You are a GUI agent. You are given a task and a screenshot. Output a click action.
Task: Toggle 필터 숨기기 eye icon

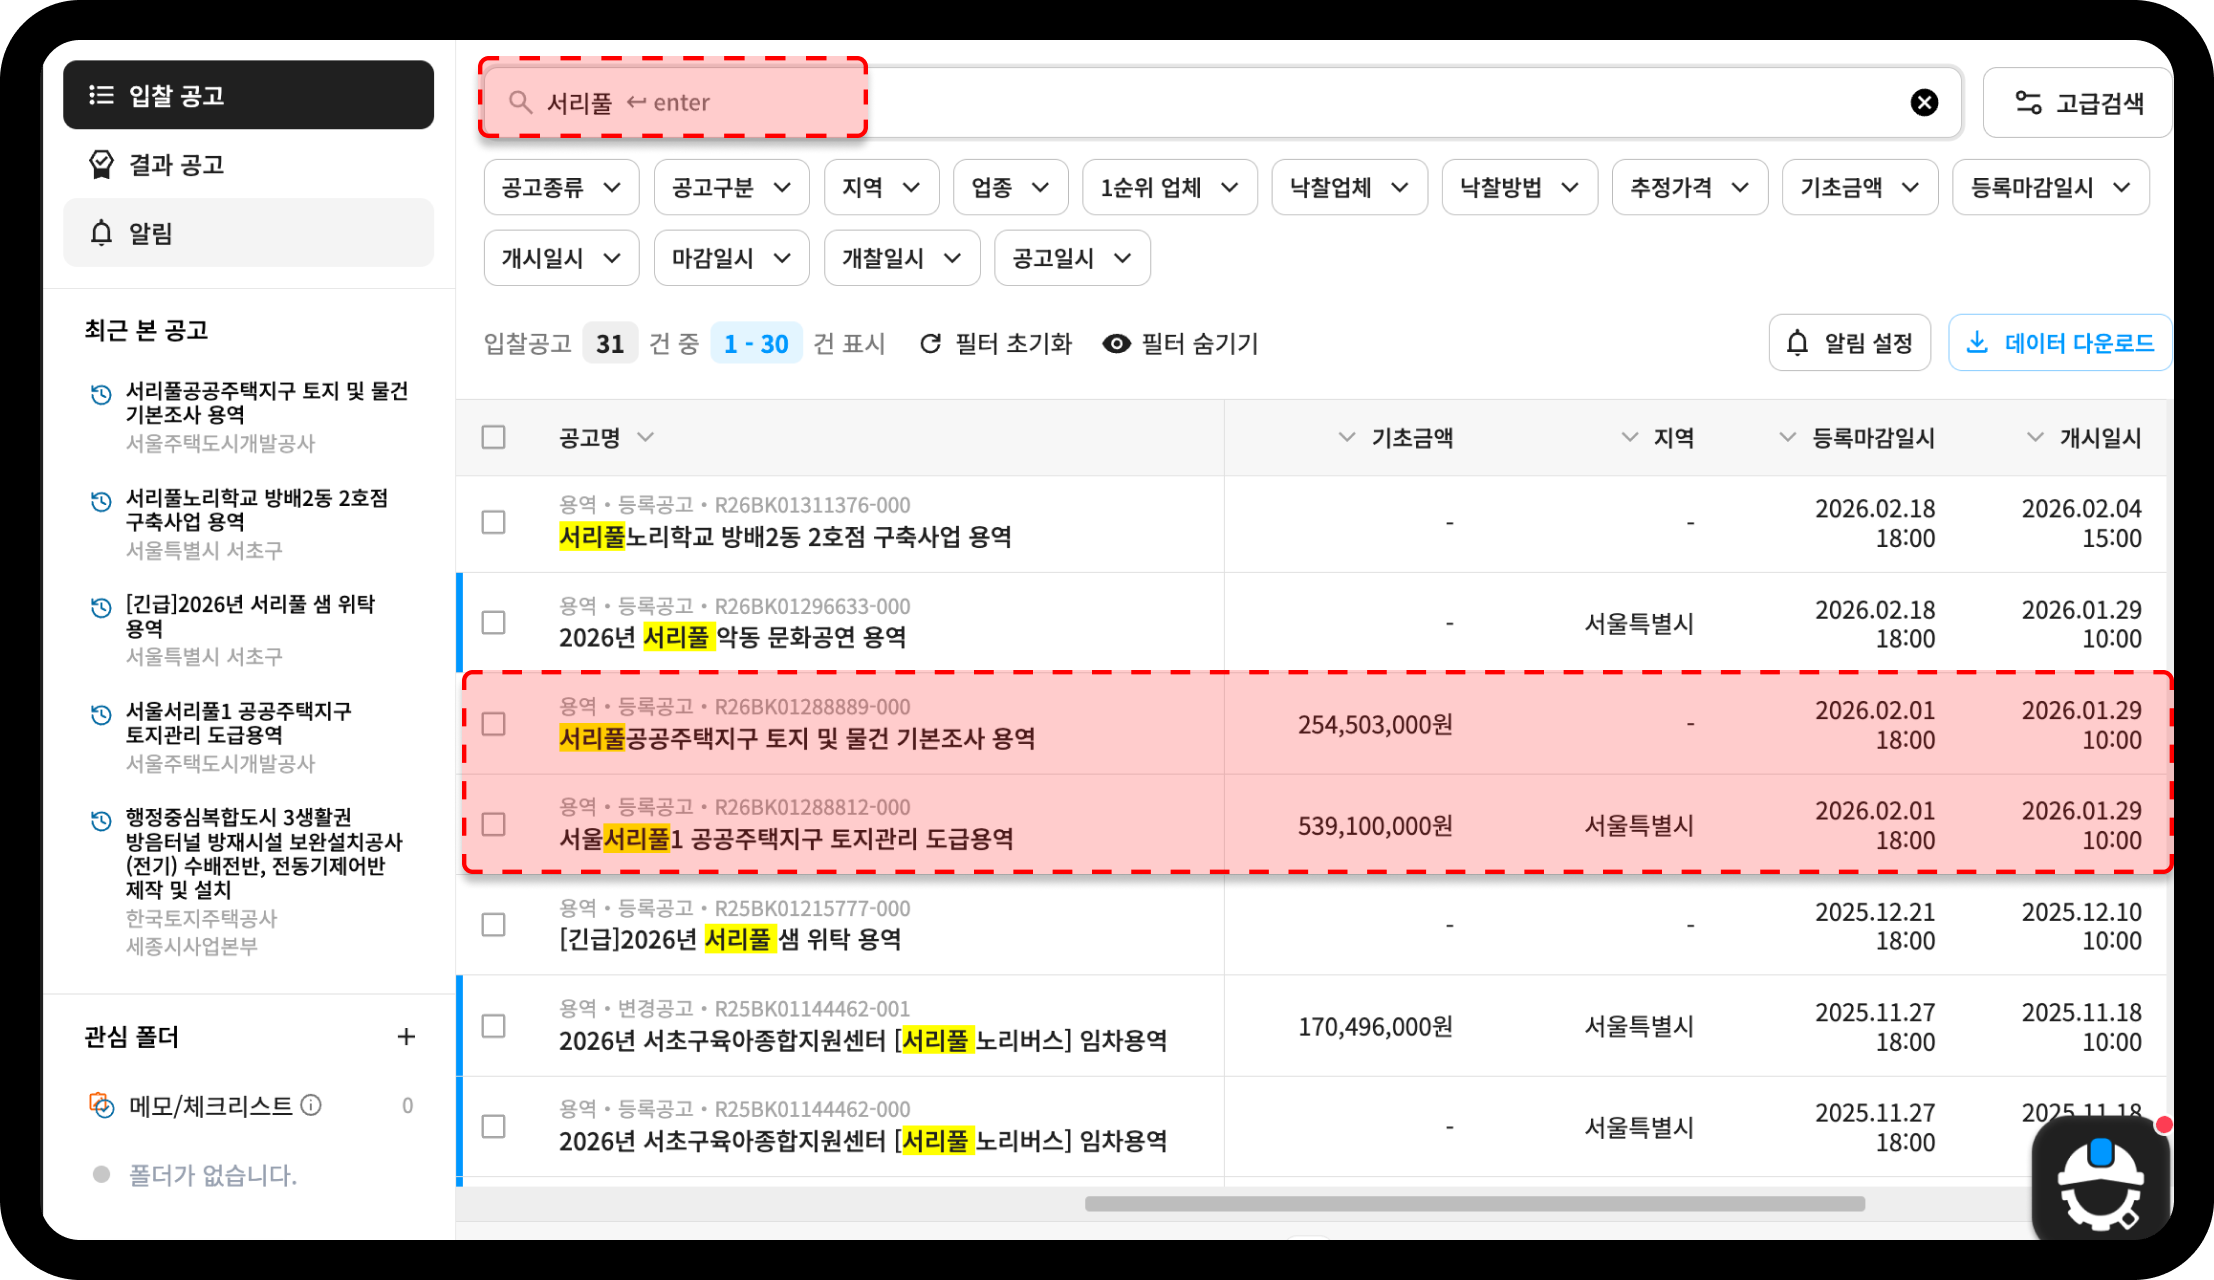(1116, 343)
